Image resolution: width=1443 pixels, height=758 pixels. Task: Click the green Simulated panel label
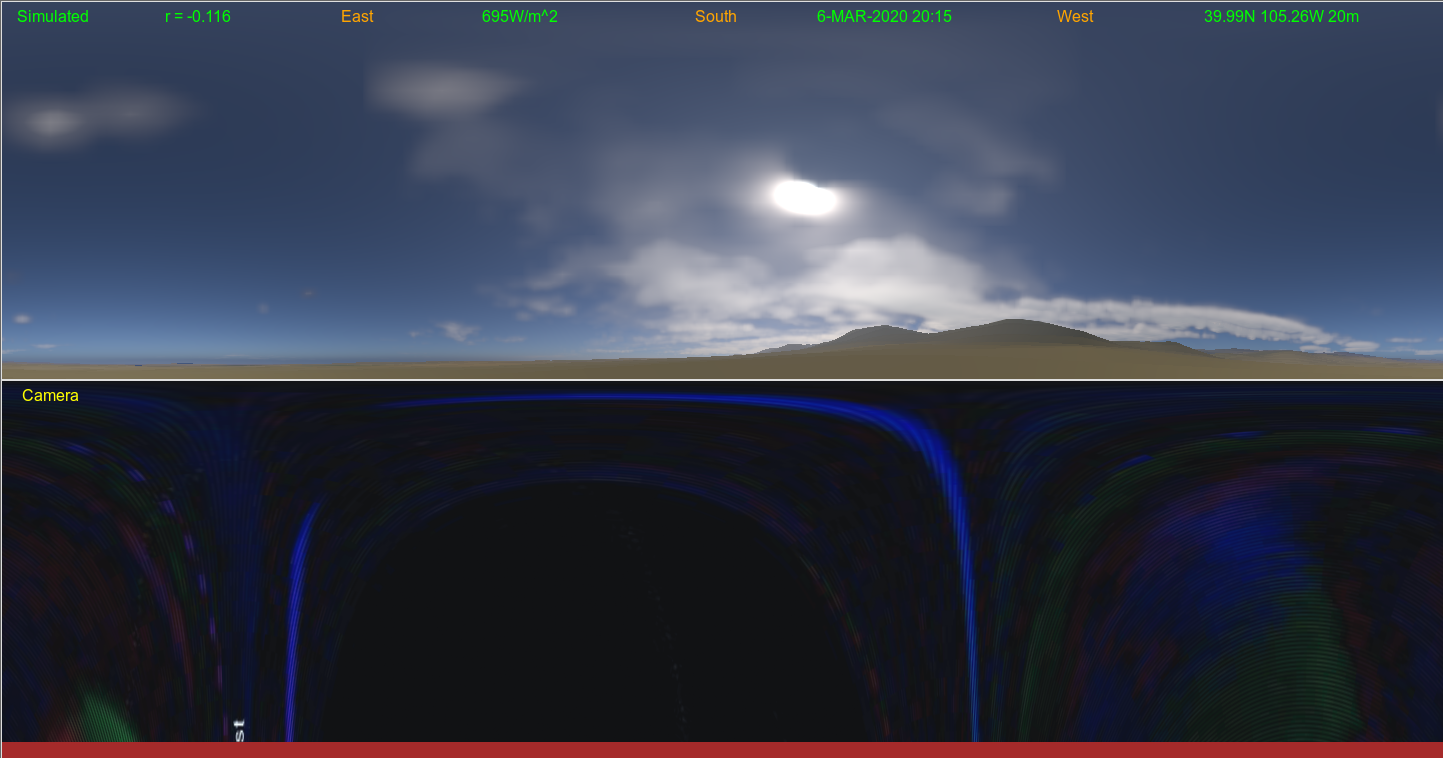(53, 17)
